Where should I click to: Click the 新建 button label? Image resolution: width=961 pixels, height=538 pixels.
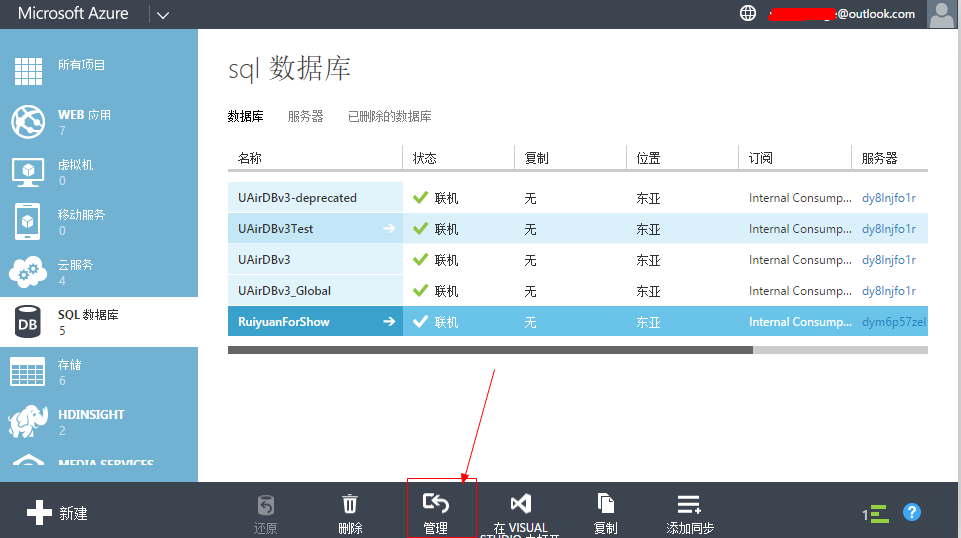pos(73,513)
